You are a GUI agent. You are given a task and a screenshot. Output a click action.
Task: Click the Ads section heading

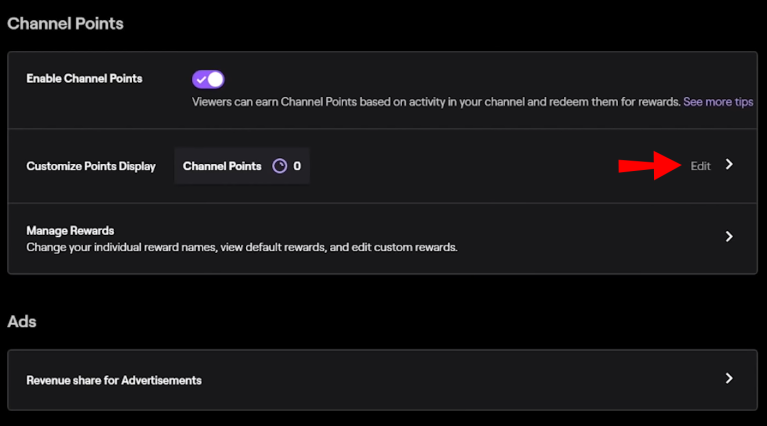22,322
